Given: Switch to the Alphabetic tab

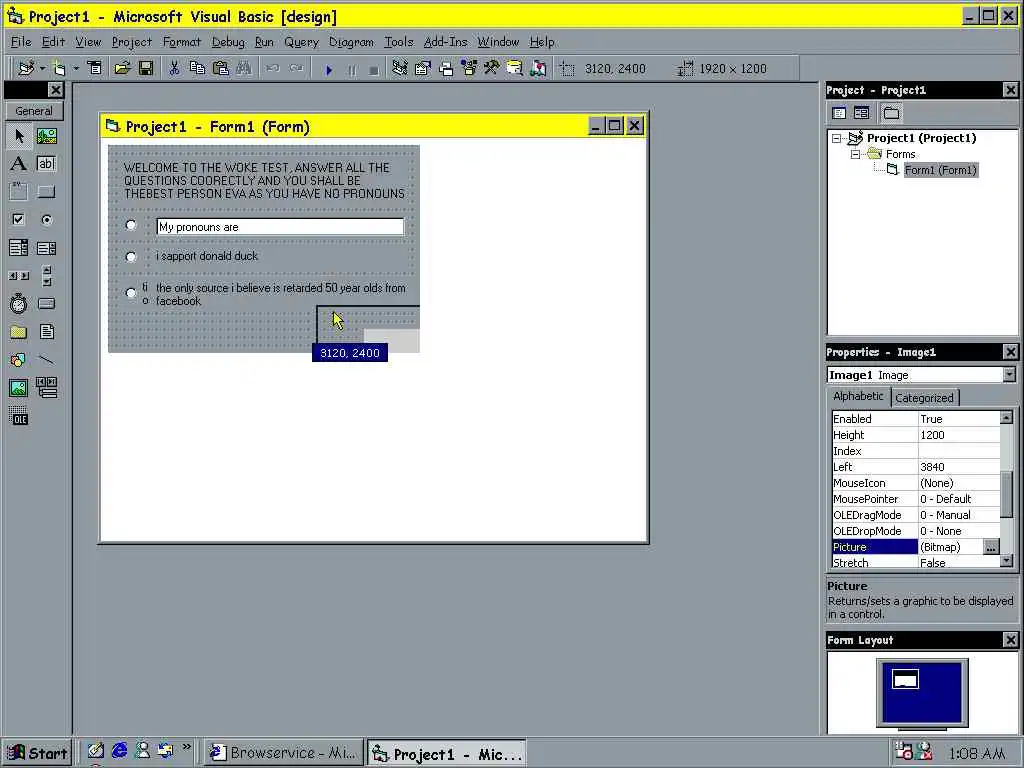Looking at the screenshot, I should point(858,396).
